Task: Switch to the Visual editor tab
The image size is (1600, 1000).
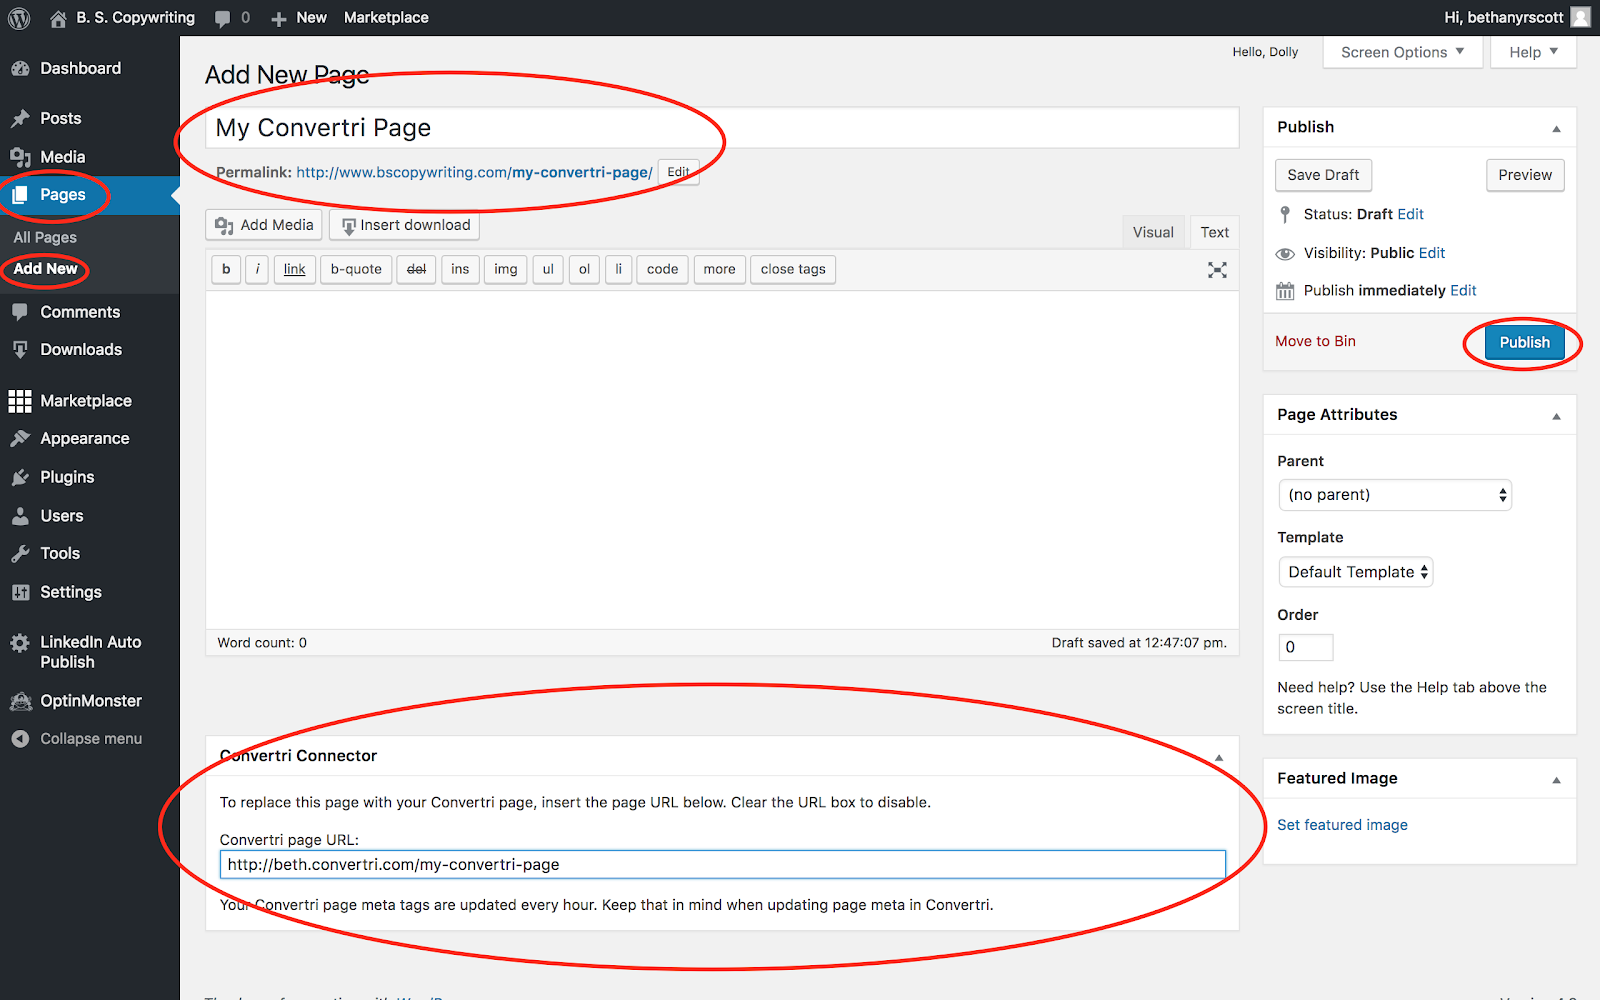Action: 1153,232
